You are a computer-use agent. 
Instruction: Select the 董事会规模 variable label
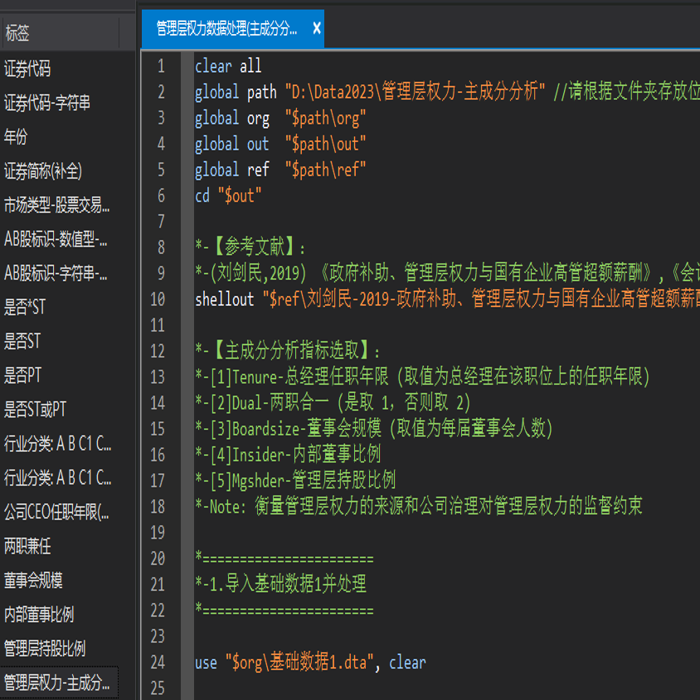point(34,580)
